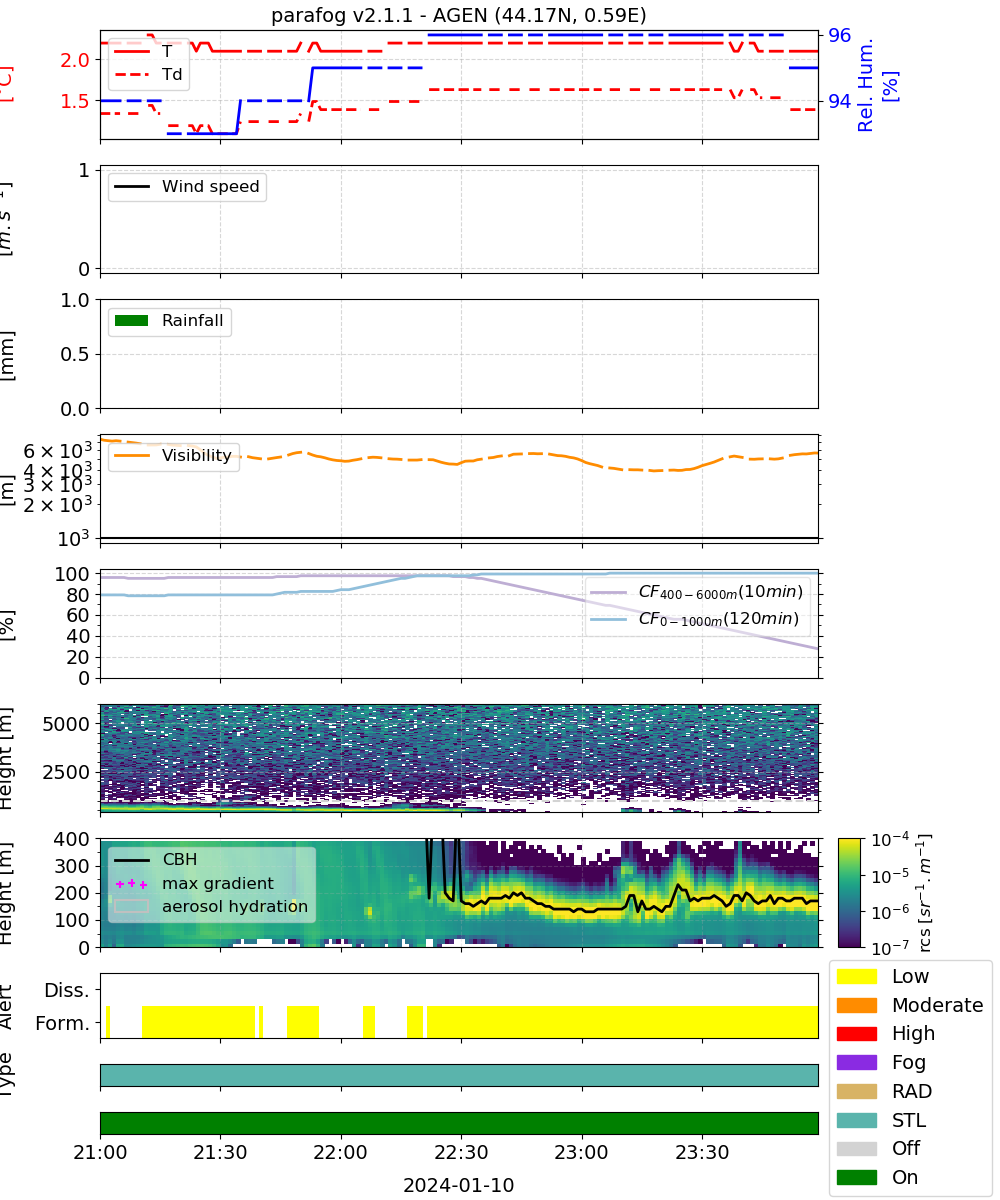This screenshot has height=1200, width=1000.
Task: Click the aerosol hydration legend entry
Action: (211, 908)
